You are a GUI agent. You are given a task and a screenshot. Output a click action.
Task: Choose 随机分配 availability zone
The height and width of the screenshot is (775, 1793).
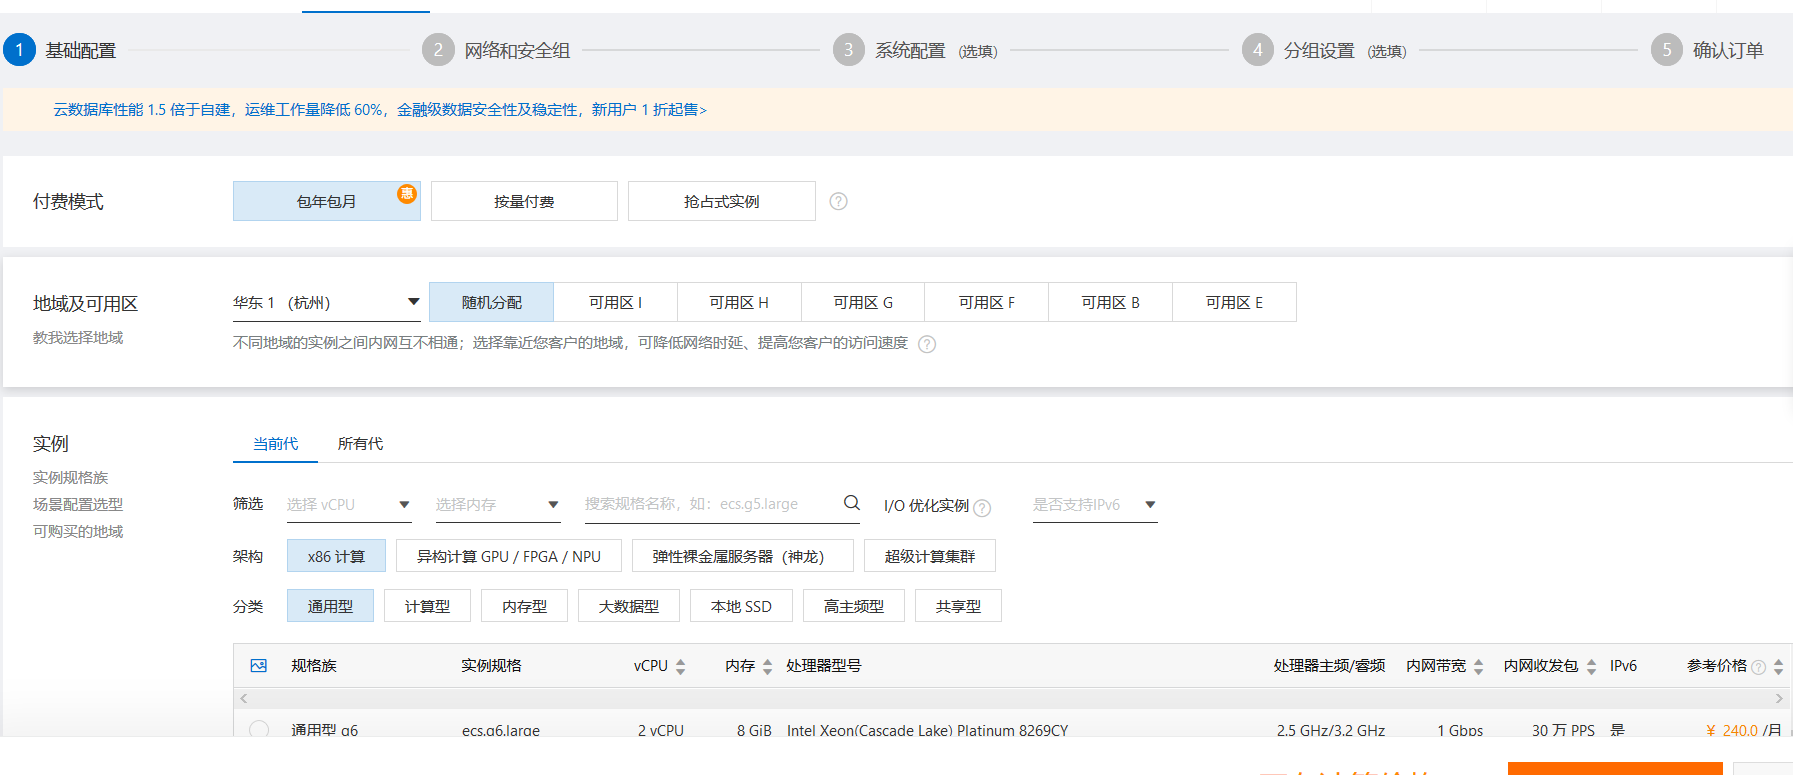[x=491, y=302]
